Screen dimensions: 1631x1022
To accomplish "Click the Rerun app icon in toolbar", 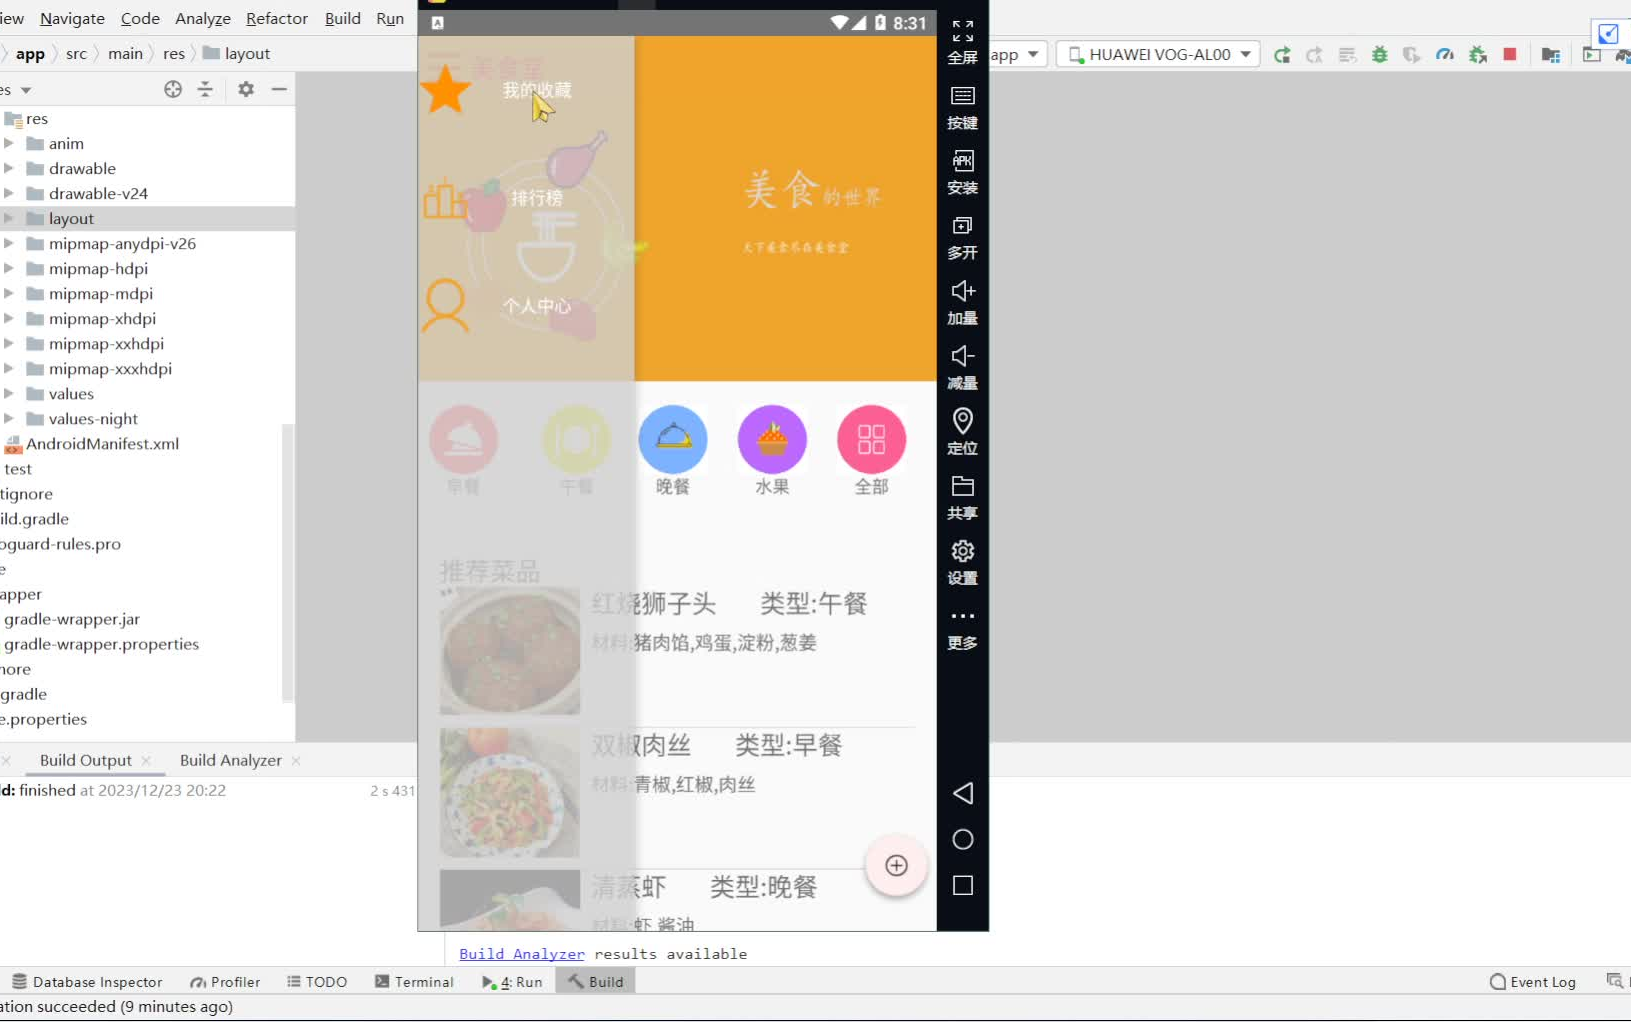I will [x=1282, y=55].
